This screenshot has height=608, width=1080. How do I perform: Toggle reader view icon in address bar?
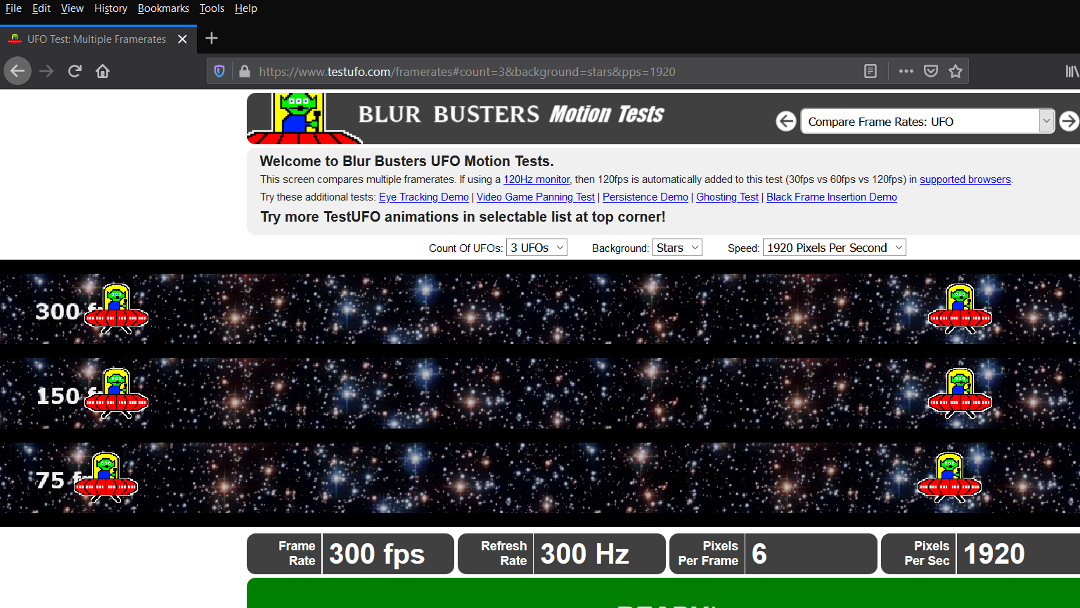click(871, 71)
